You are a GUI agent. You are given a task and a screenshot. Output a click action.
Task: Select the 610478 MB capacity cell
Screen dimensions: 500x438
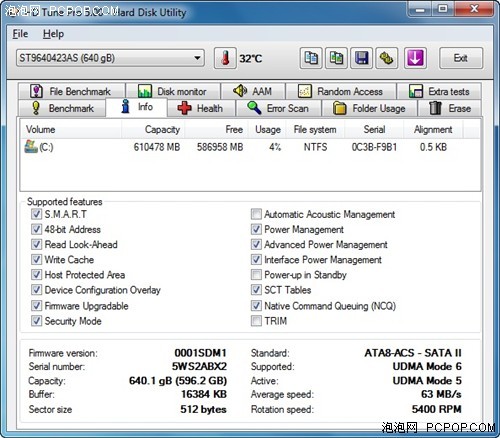coord(157,147)
